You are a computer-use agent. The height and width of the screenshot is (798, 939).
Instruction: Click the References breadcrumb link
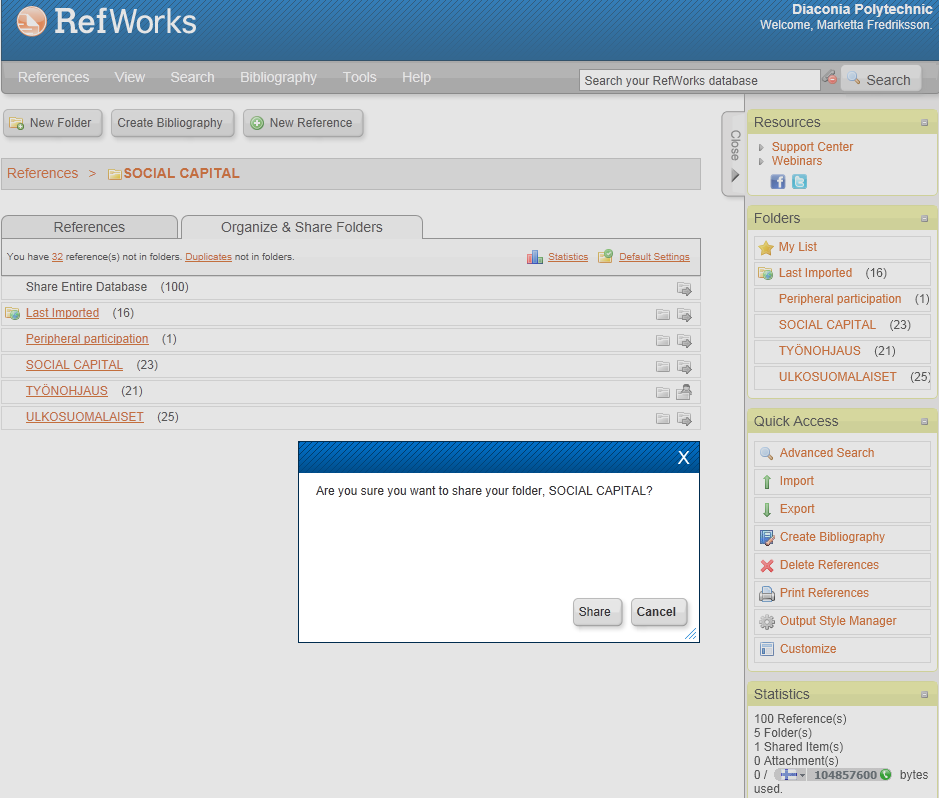tap(43, 173)
